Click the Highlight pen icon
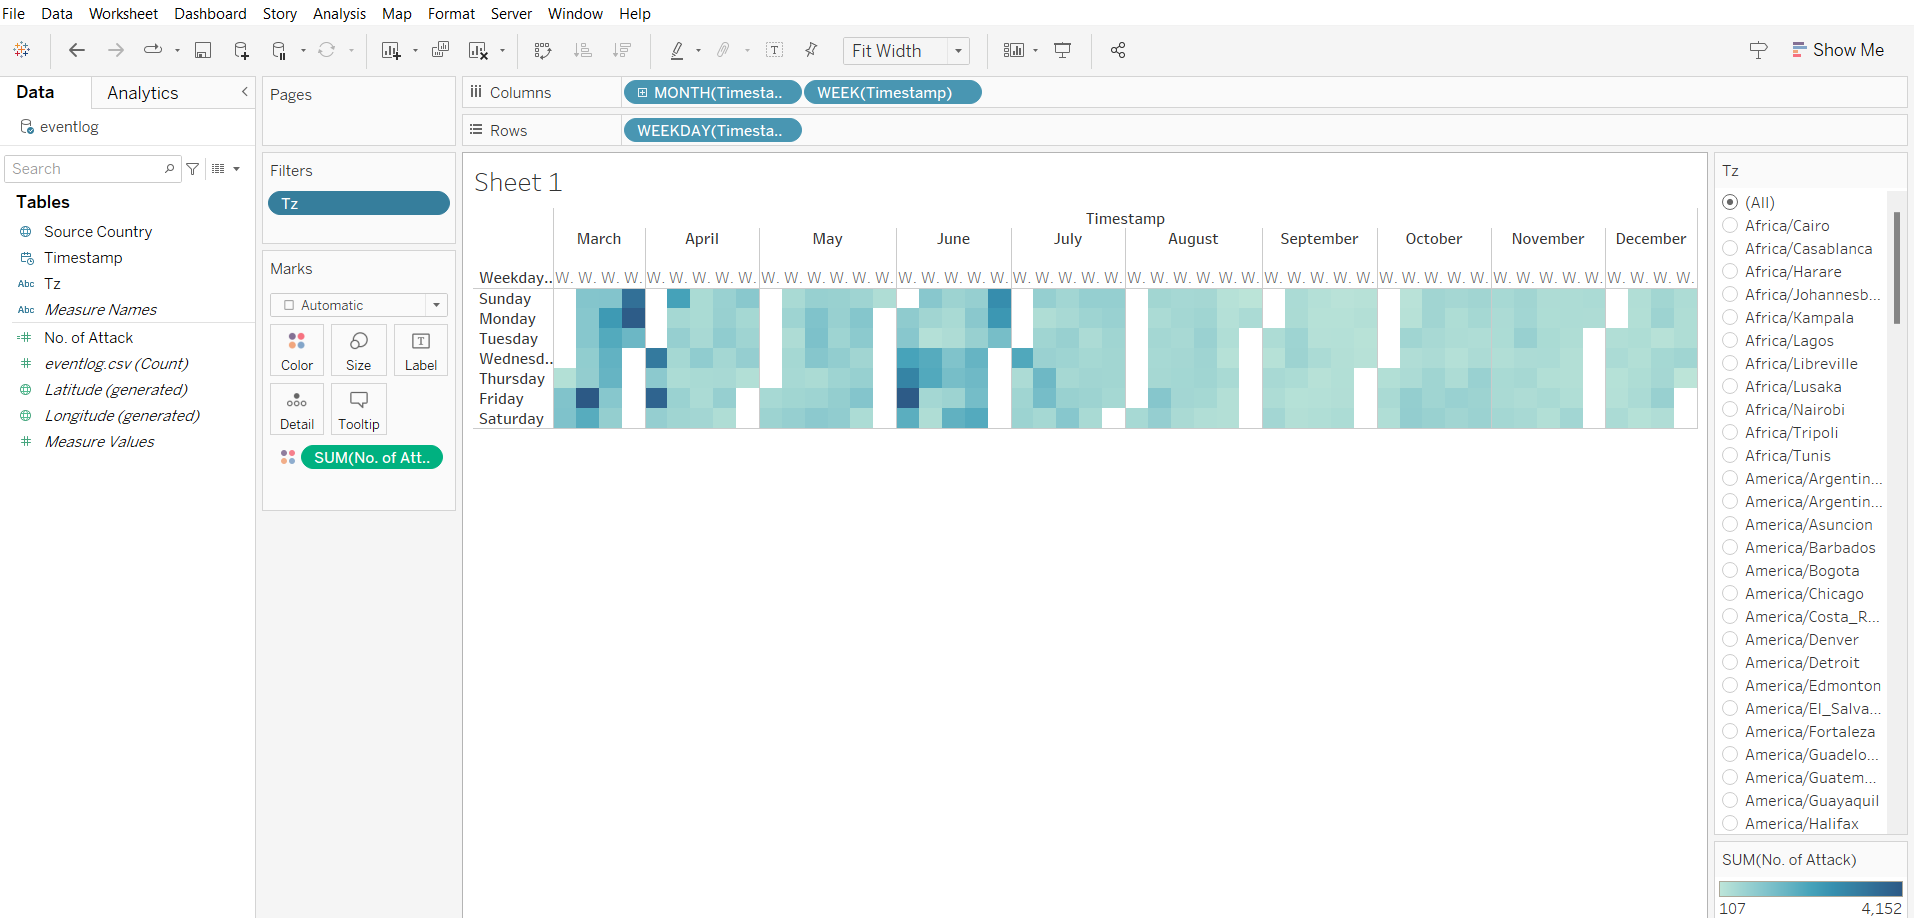This screenshot has height=918, width=1914. click(677, 51)
